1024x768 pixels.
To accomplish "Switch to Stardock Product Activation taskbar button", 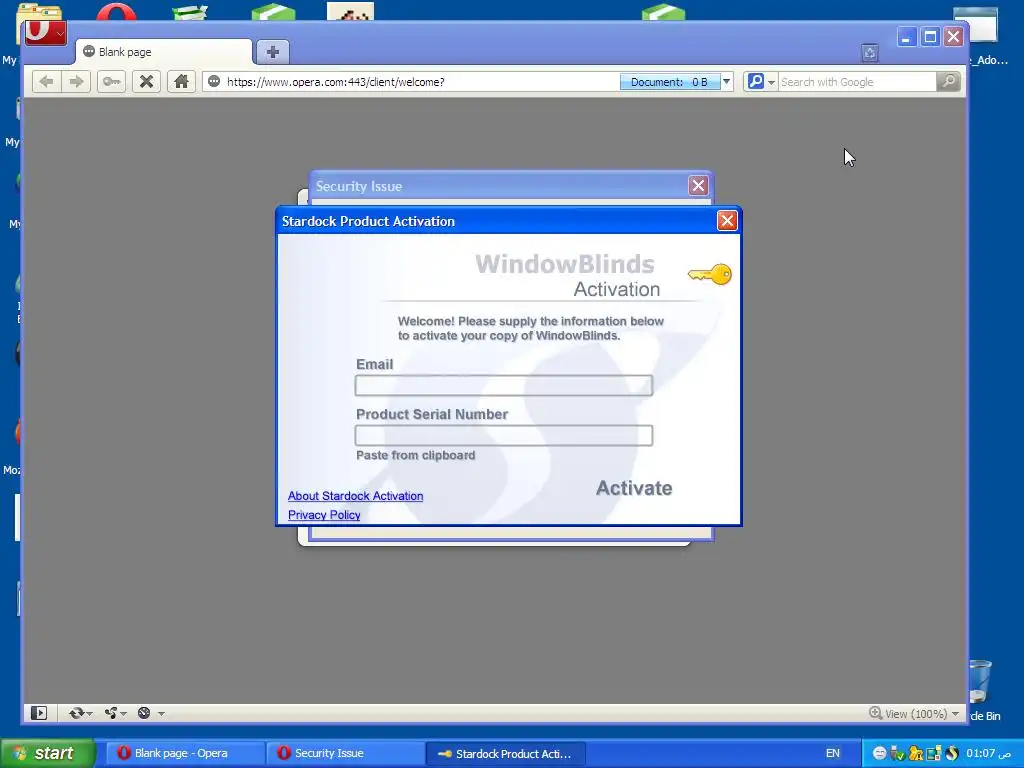I will tap(505, 753).
